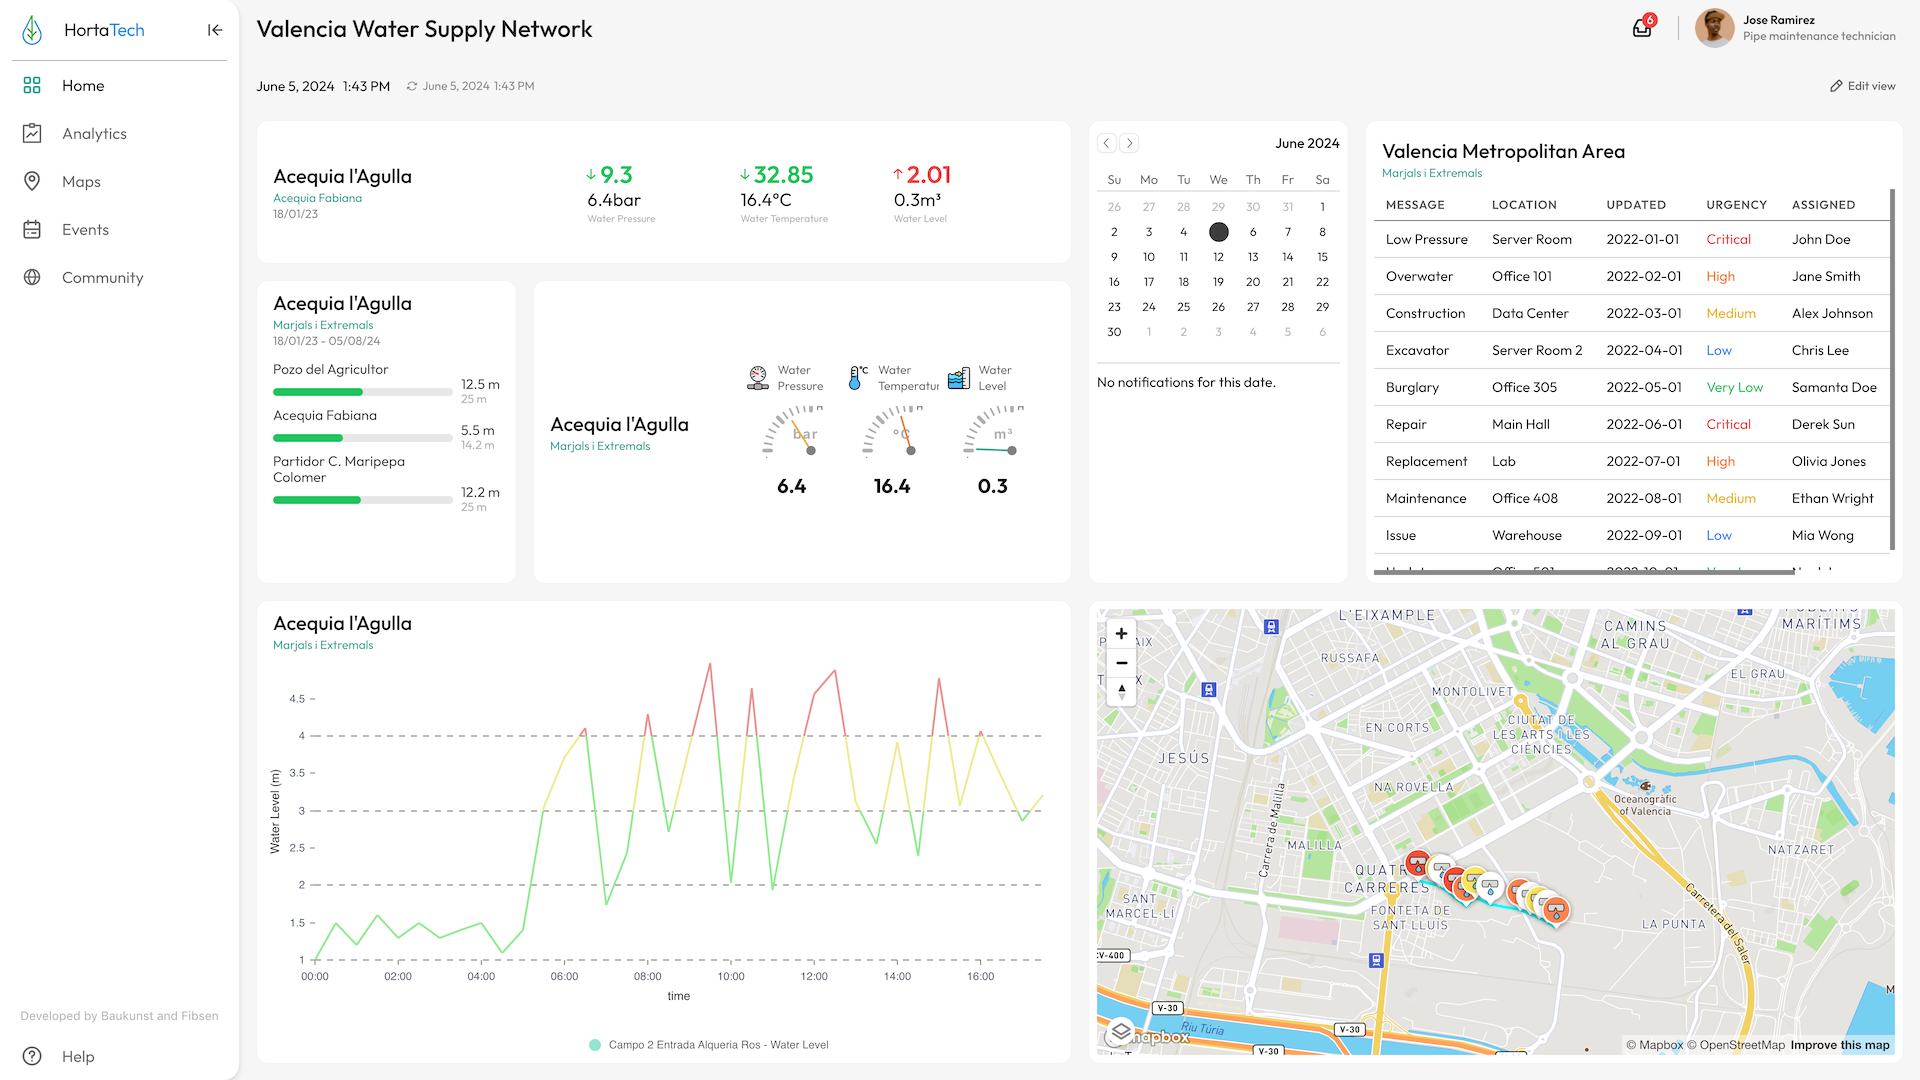Open map layers icon

tap(1121, 1030)
